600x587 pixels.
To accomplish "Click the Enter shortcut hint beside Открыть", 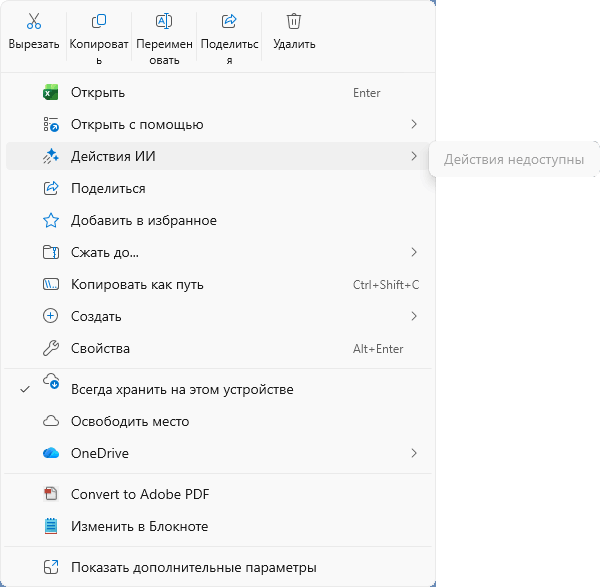I will click(x=366, y=93).
